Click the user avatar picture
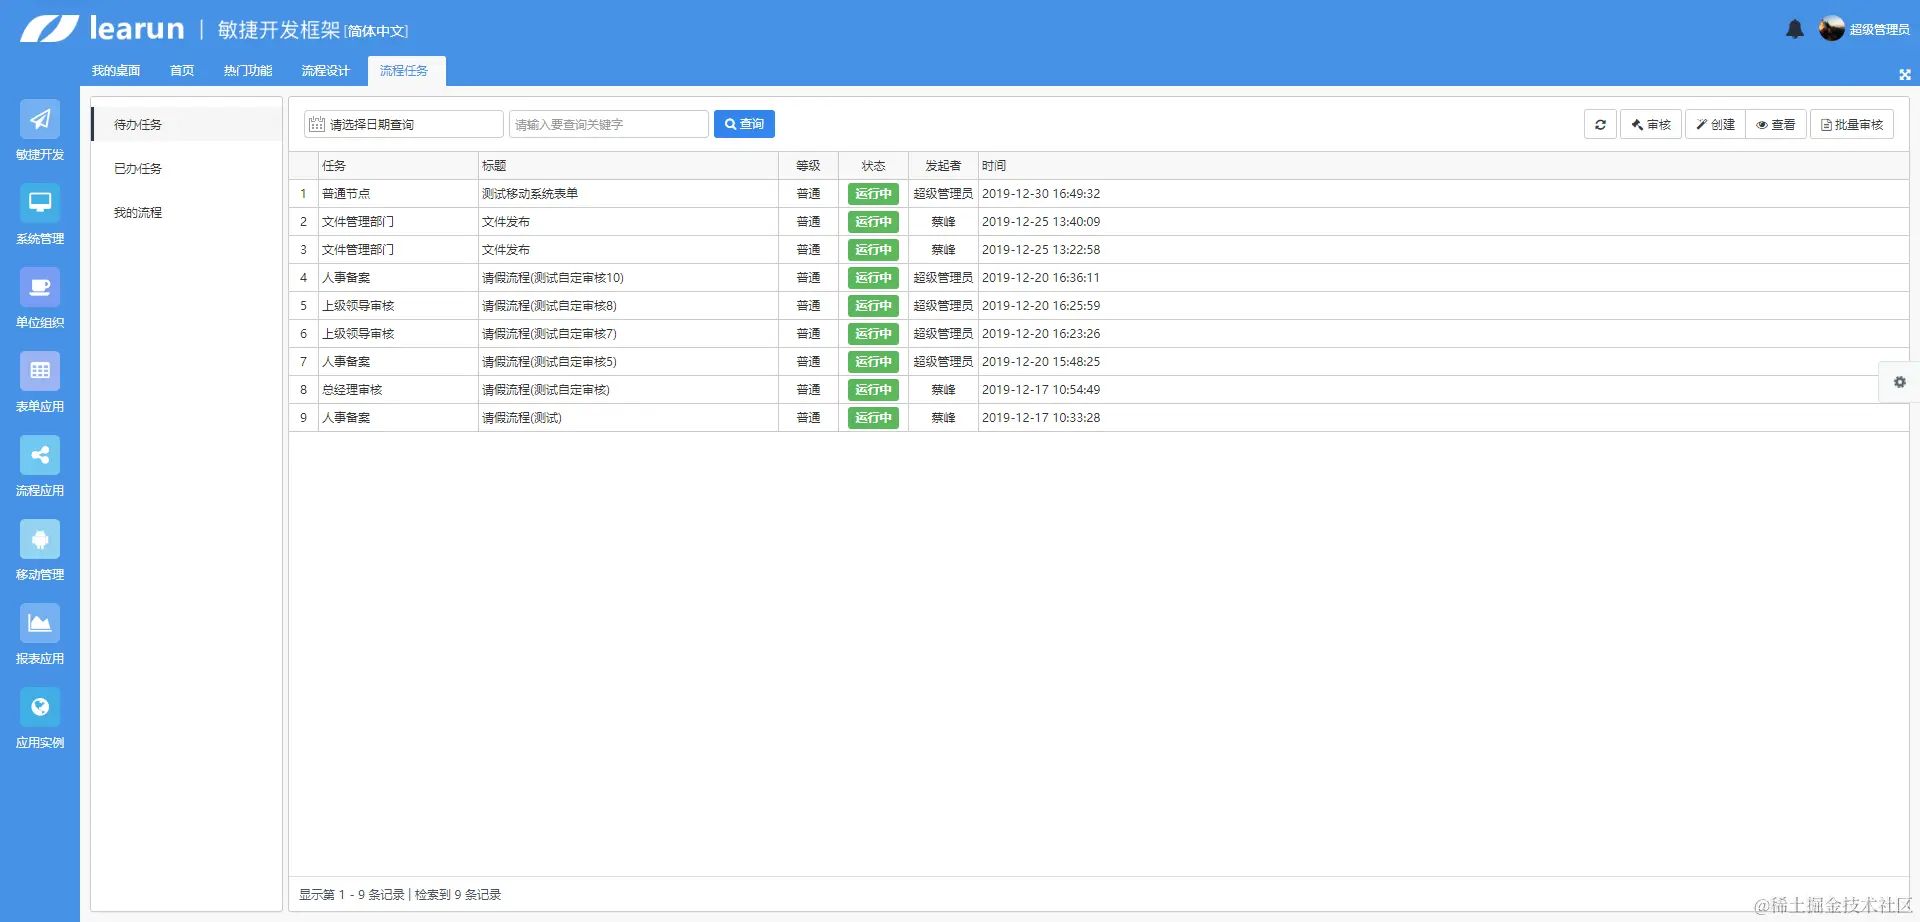 tap(1832, 29)
